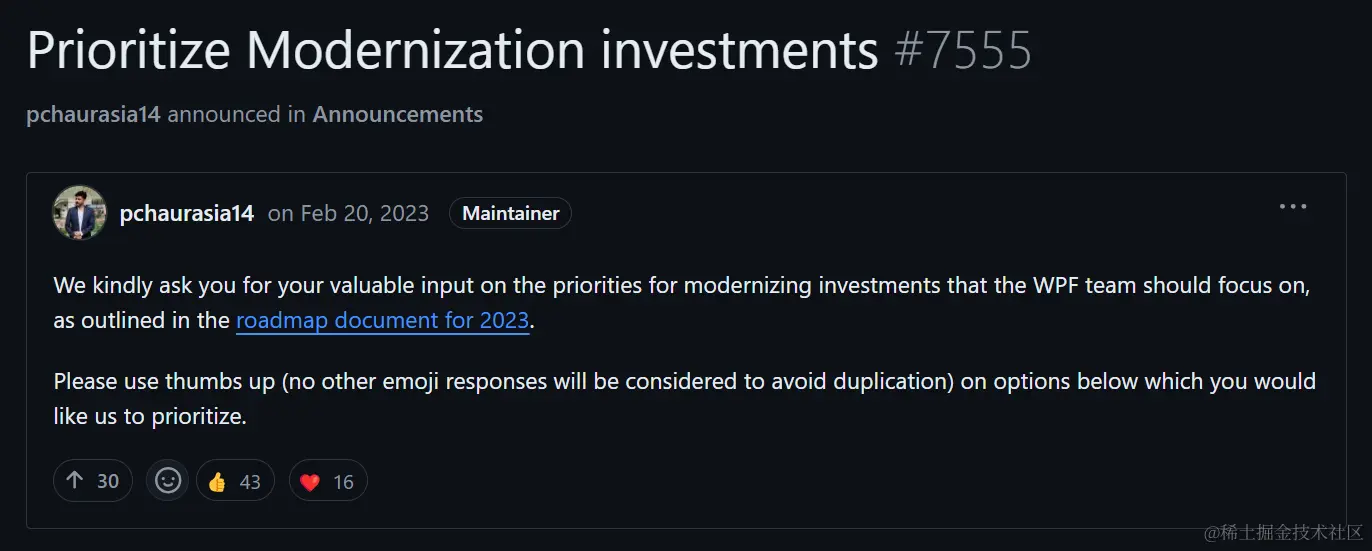Click the Maintainer badge

511,213
